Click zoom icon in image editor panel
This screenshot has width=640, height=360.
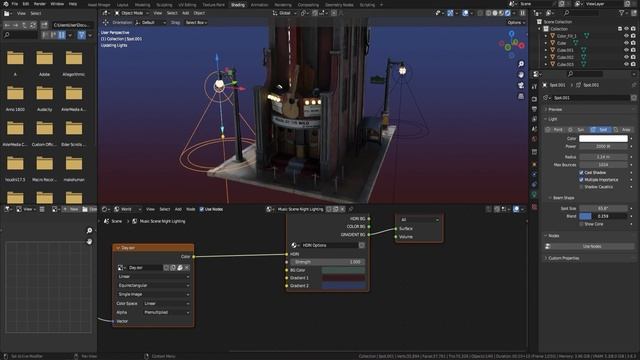(89, 231)
